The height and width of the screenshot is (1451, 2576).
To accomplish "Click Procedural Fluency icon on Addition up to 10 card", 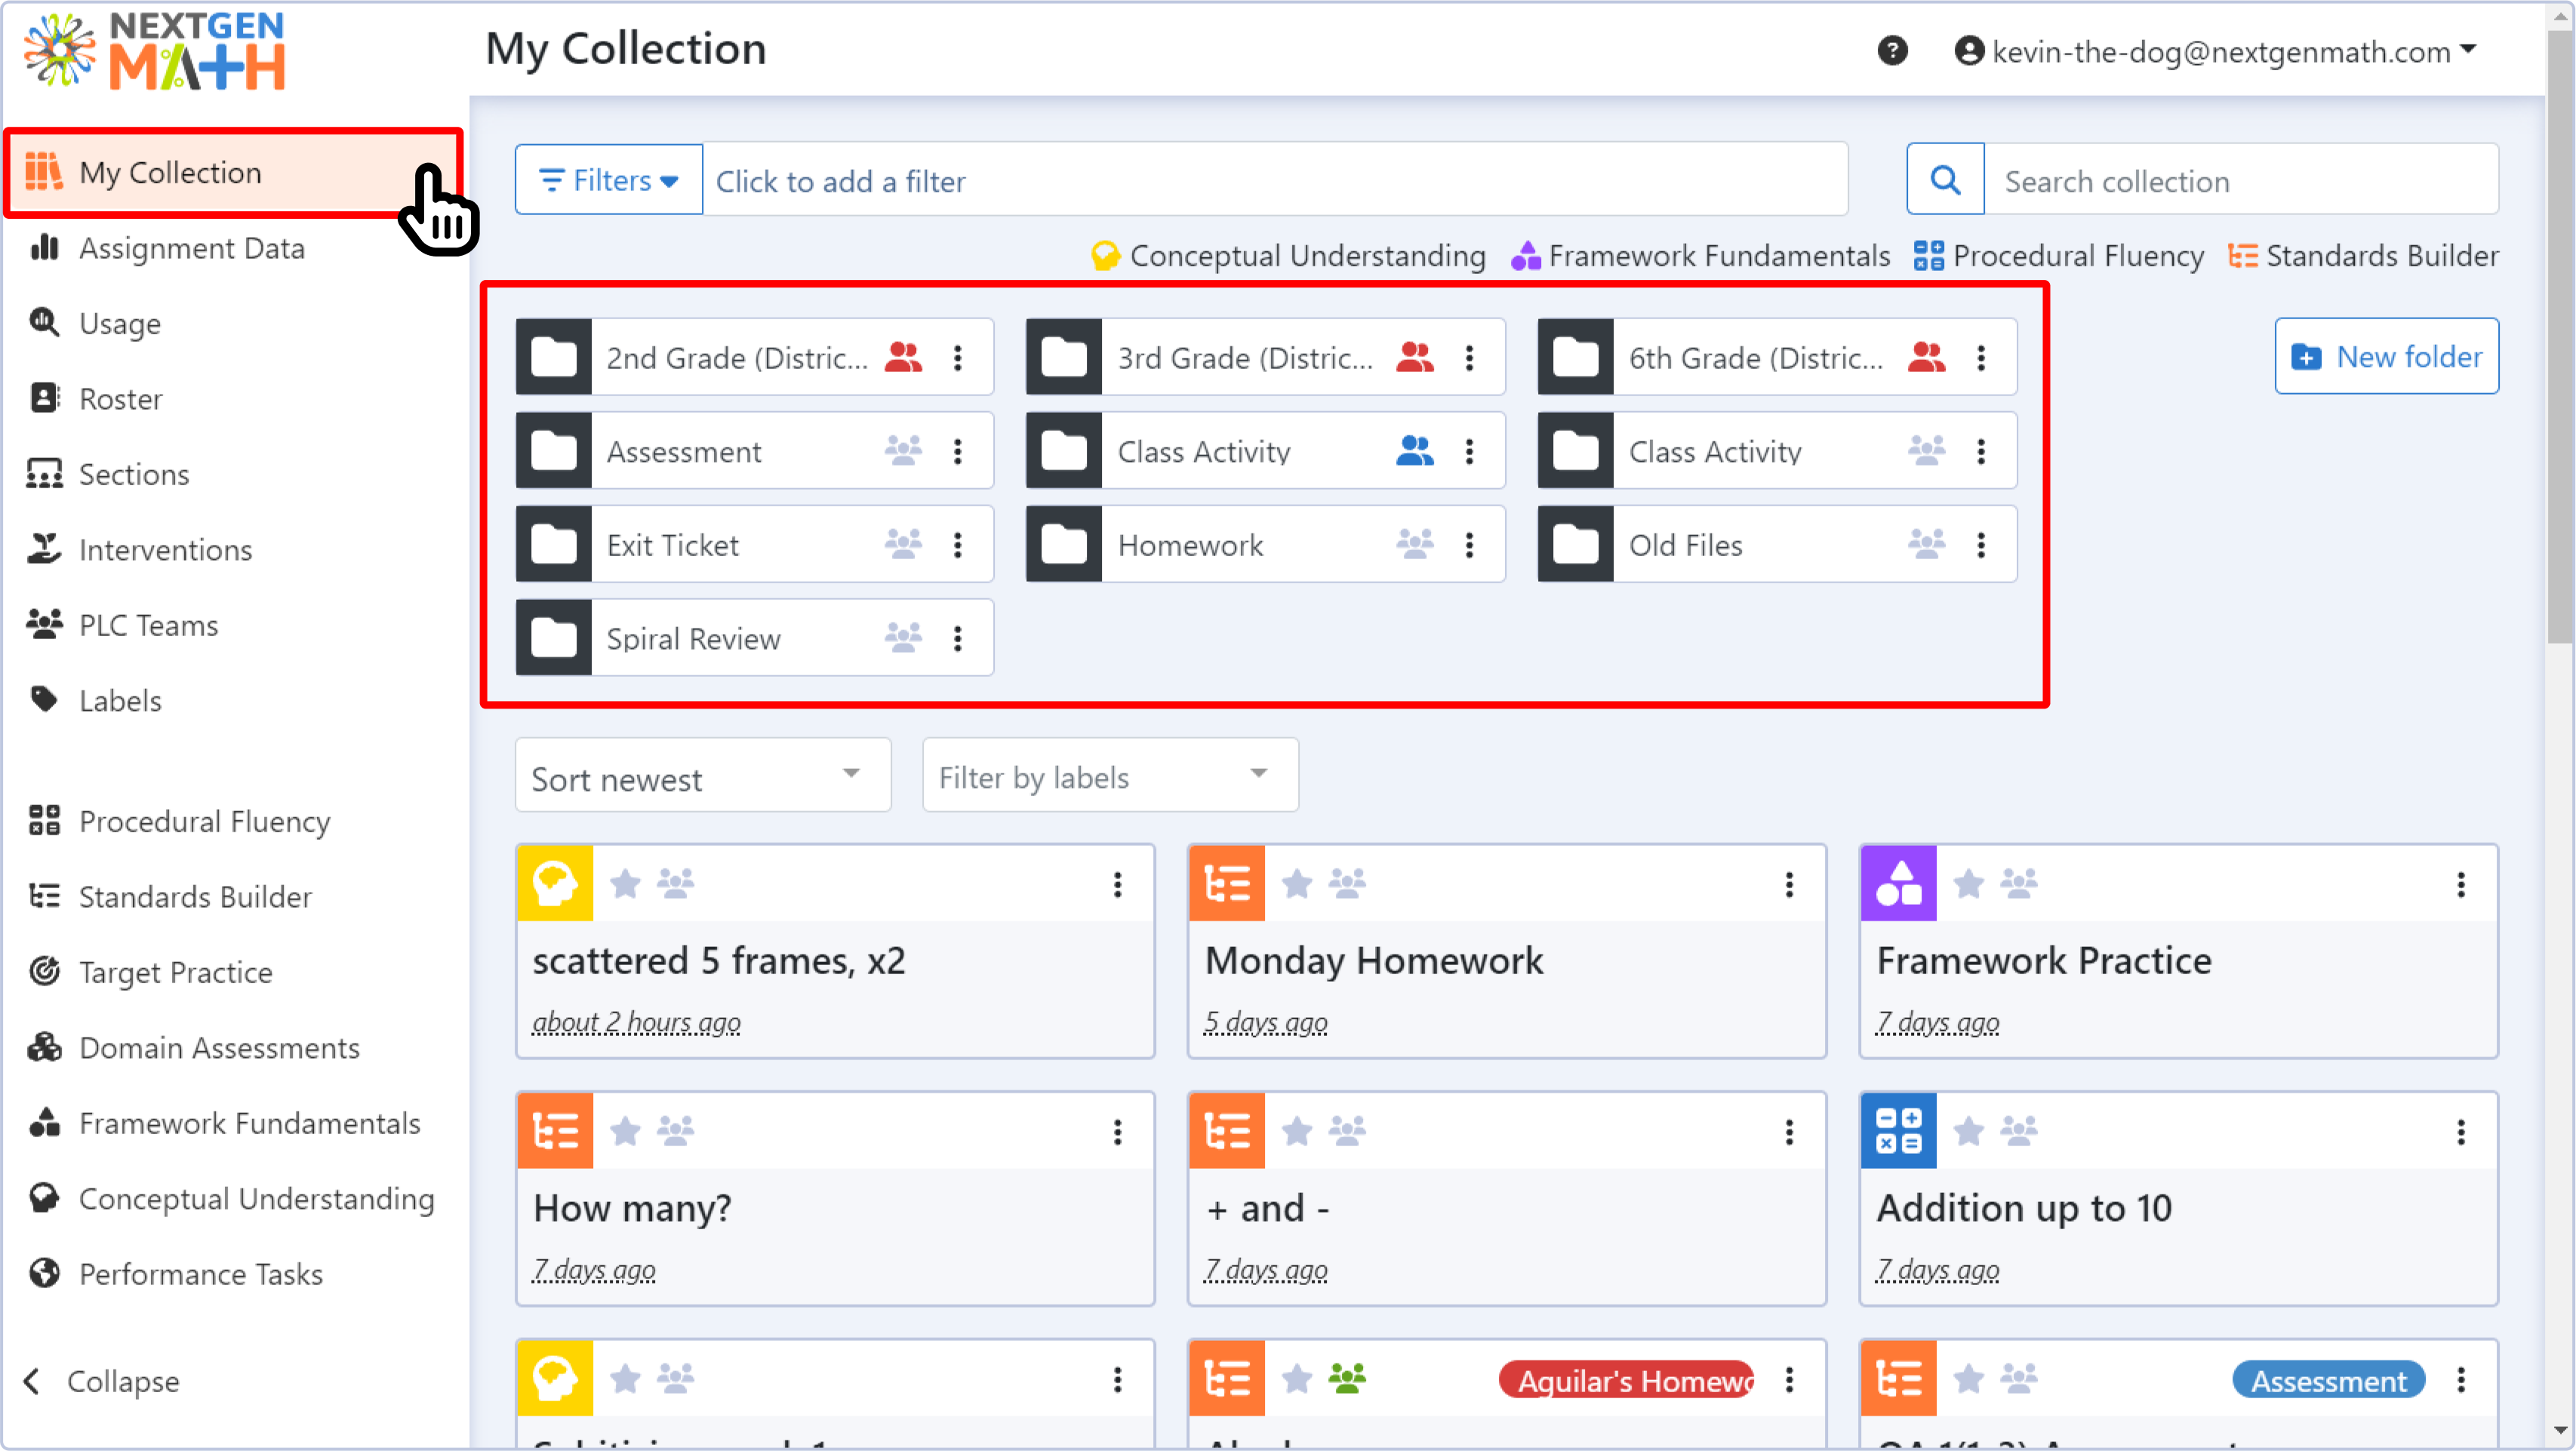I will [1898, 1131].
